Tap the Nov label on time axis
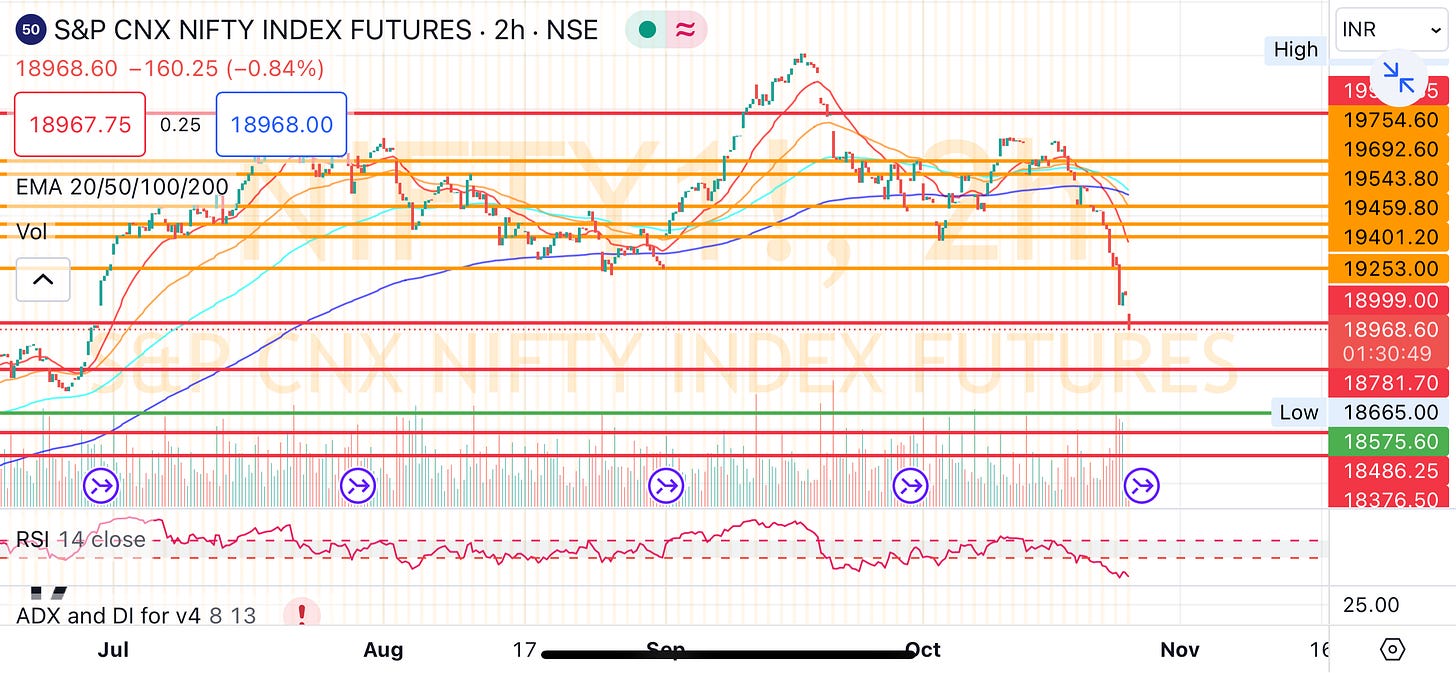Viewport: 1456px width, 673px height. [1179, 650]
